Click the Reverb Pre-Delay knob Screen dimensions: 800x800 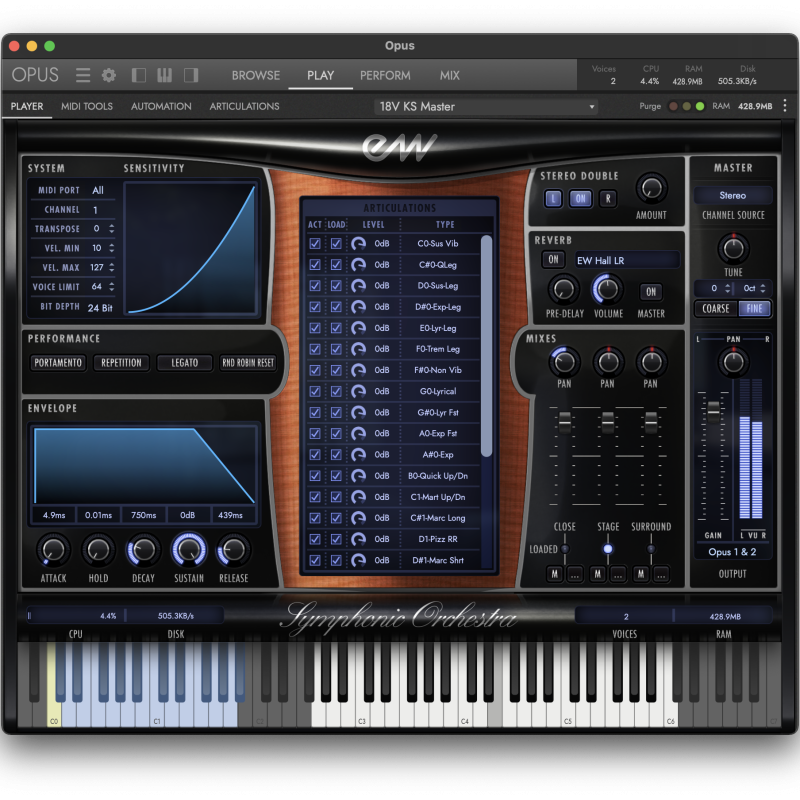click(564, 289)
